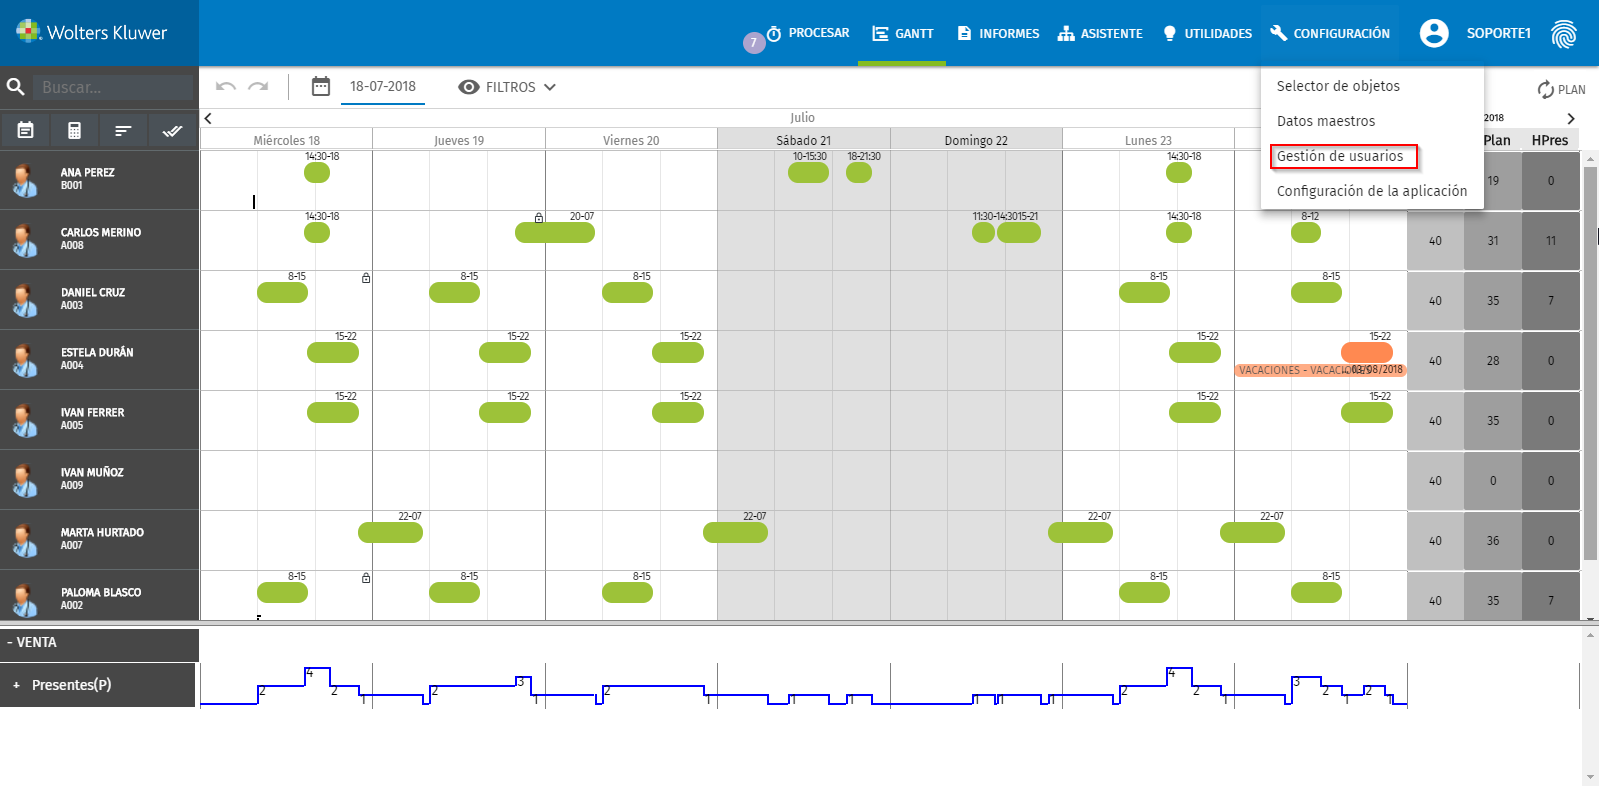The width and height of the screenshot is (1599, 789).
Task: Go to next week in Gantt
Action: coord(1571,118)
